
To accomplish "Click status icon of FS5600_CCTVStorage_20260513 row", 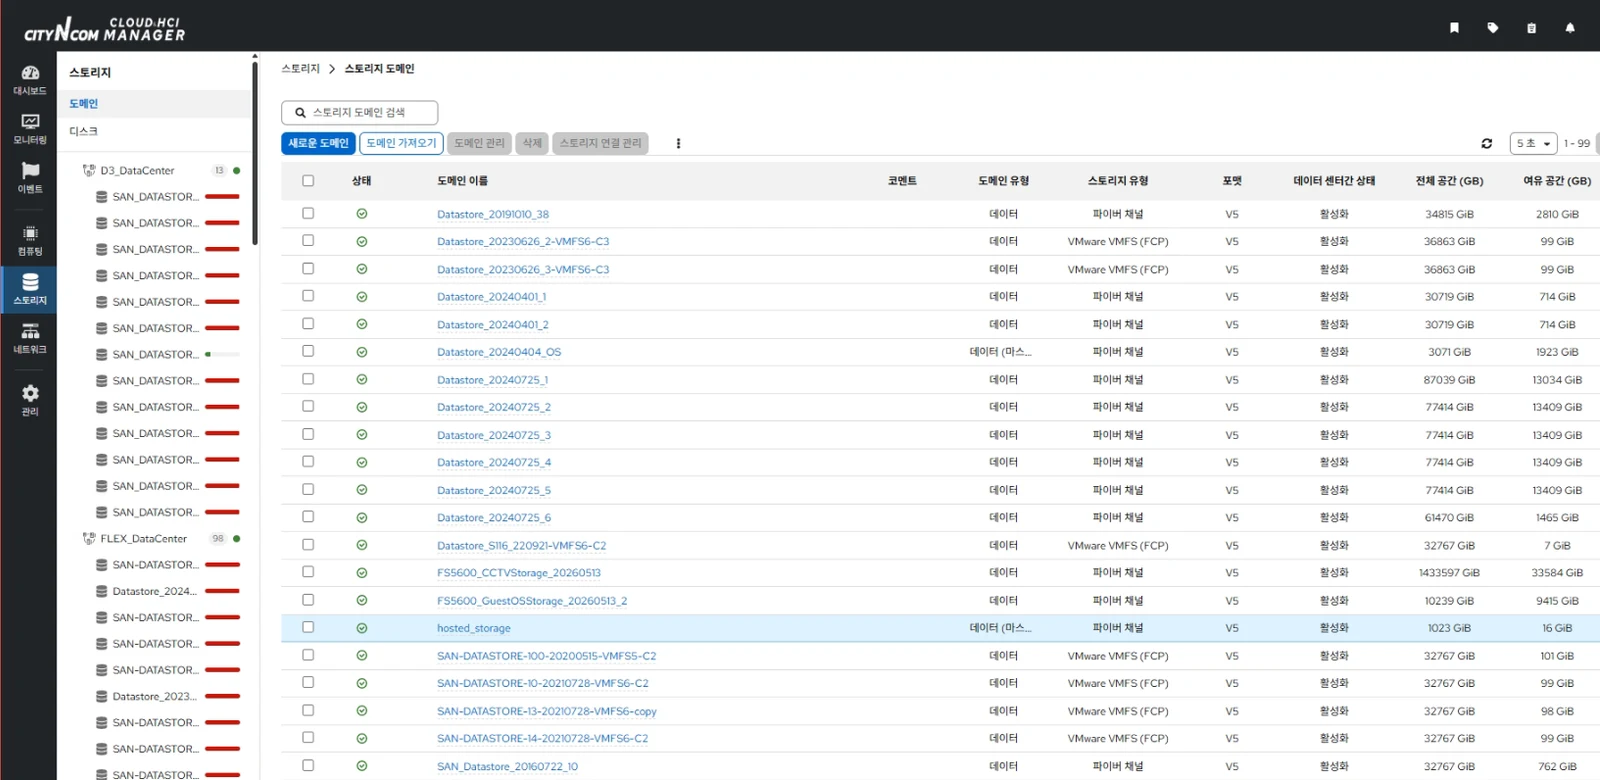I will (x=362, y=573).
